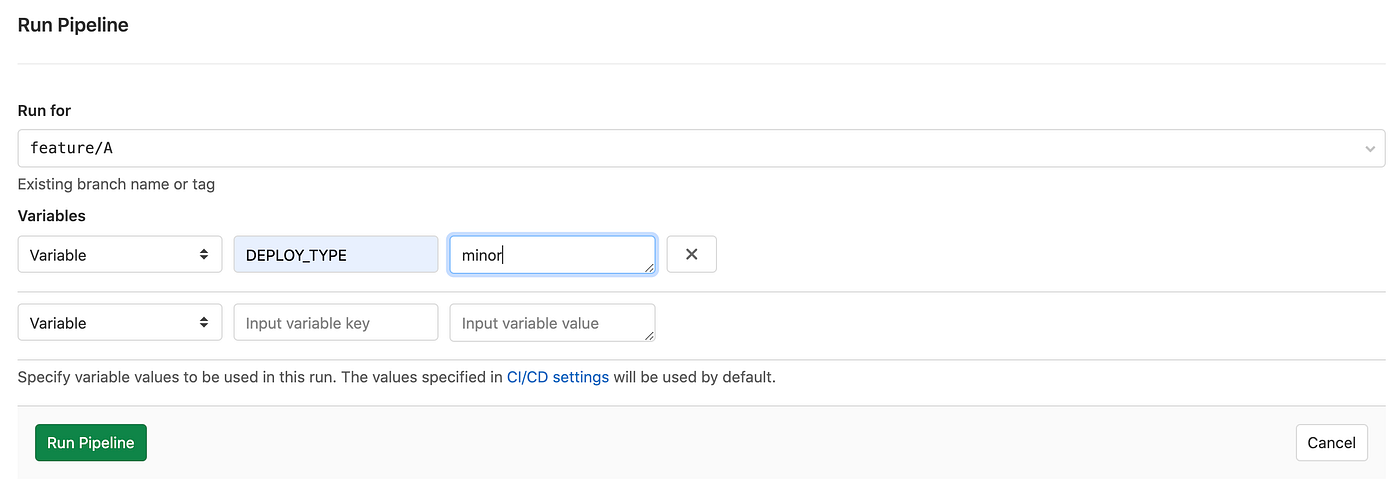Click the Run for label
The image size is (1400, 483).
(44, 110)
